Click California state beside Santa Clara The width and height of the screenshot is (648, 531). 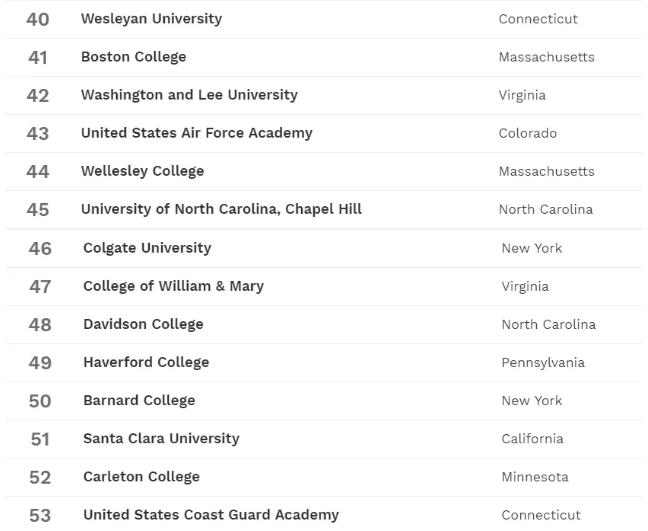(x=532, y=439)
